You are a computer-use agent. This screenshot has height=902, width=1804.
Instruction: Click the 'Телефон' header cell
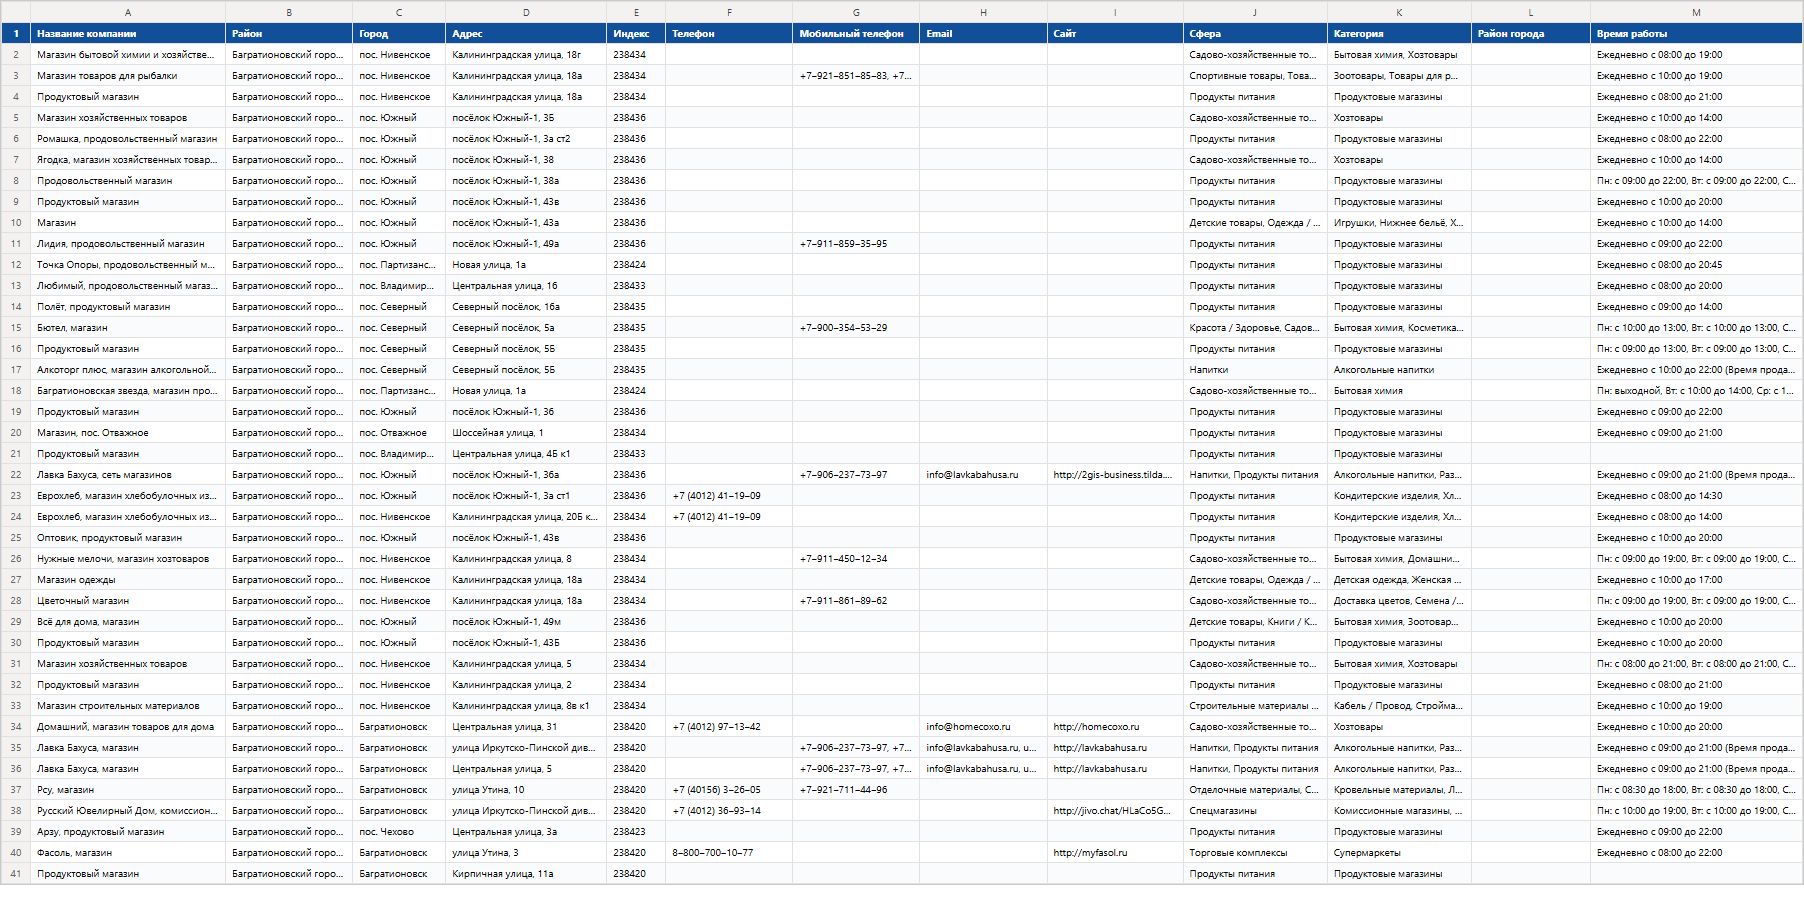(729, 34)
